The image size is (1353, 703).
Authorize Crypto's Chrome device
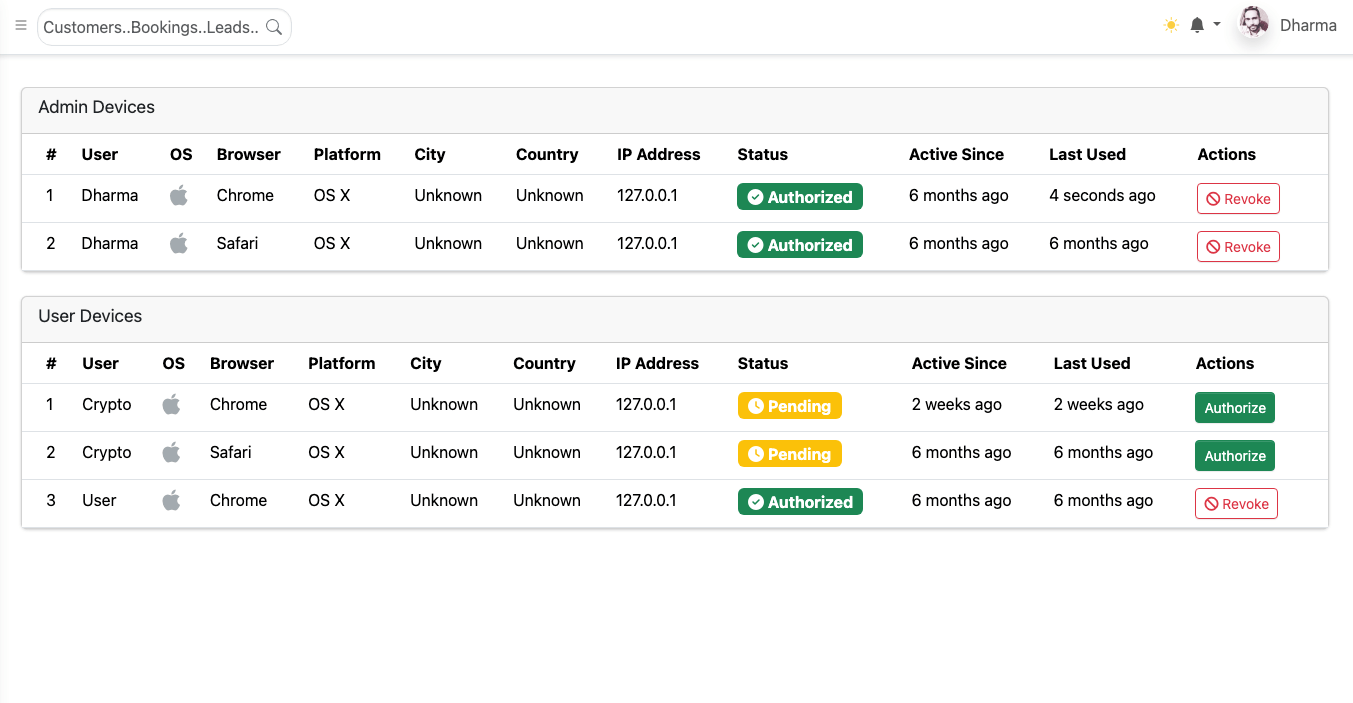tap(1235, 408)
